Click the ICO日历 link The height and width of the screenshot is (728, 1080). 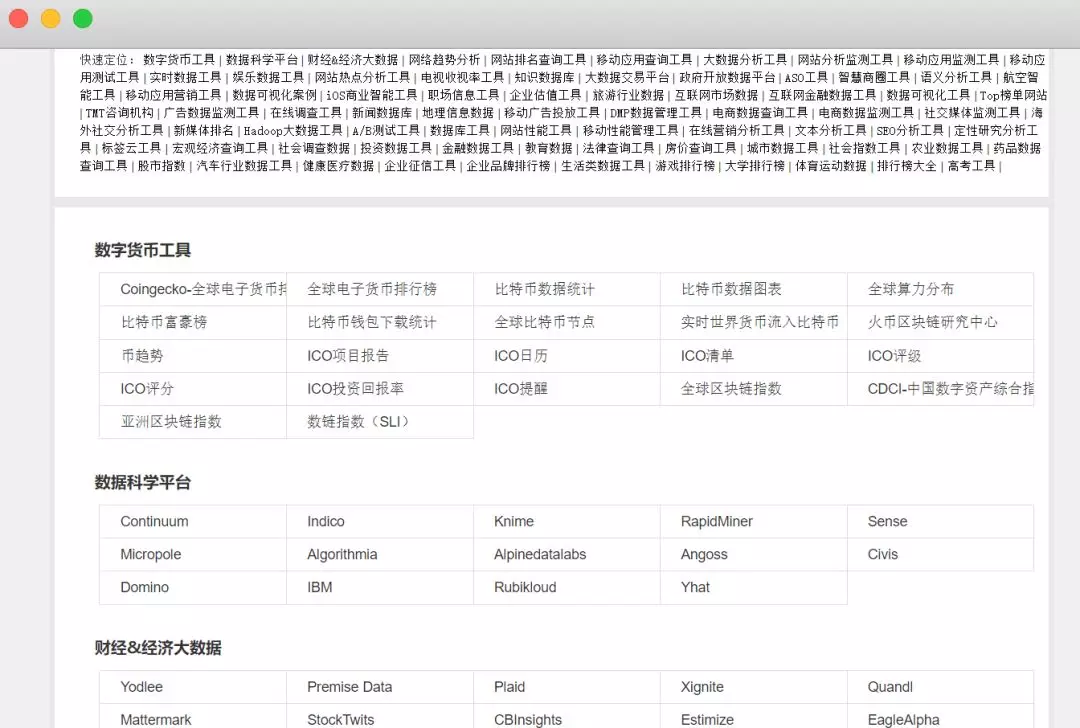521,355
